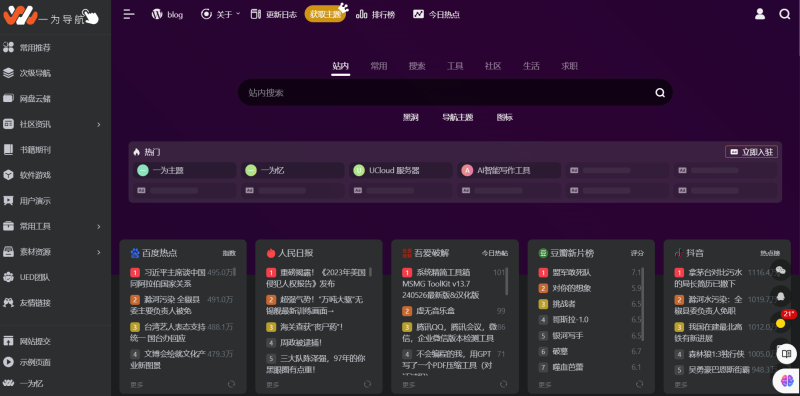The height and width of the screenshot is (396, 800).
Task: Refresh the 吾爱破解 card
Action: (x=504, y=384)
